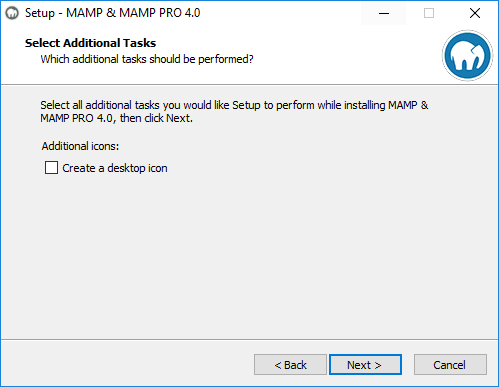499x387 pixels.
Task: Click the 'Create a desktop icon' label text
Action: 115,168
